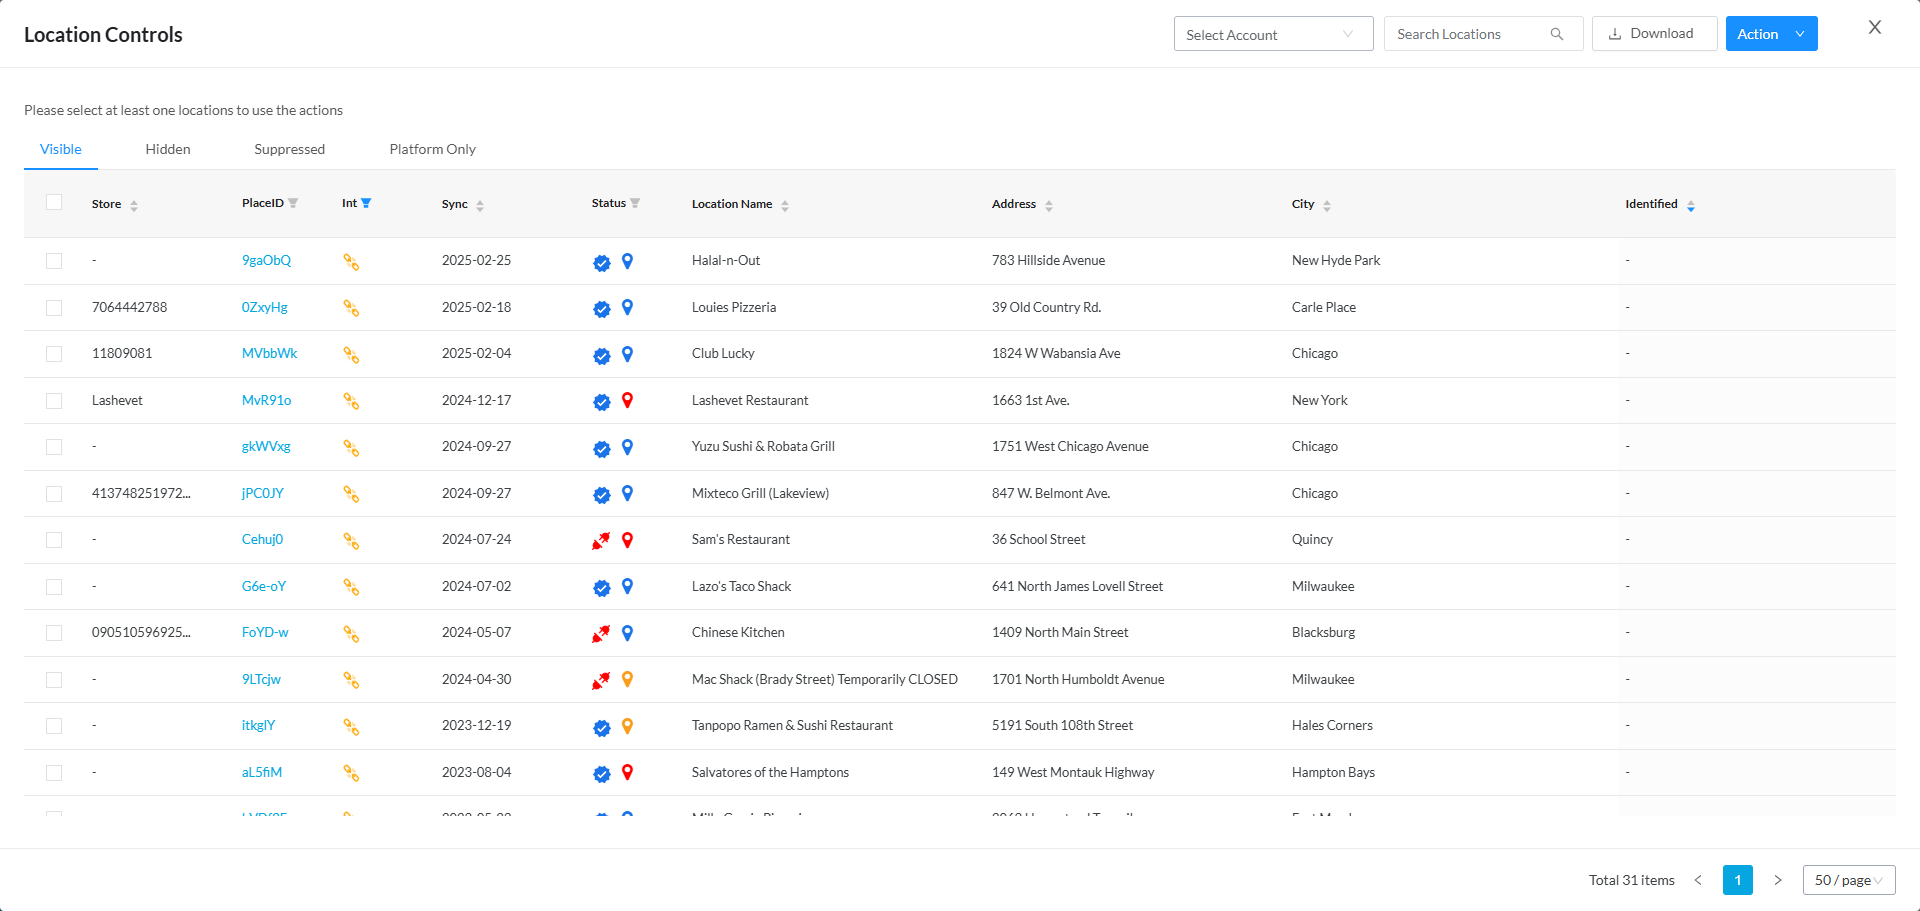Open the Select Account dropdown
1920x911 pixels.
point(1273,33)
